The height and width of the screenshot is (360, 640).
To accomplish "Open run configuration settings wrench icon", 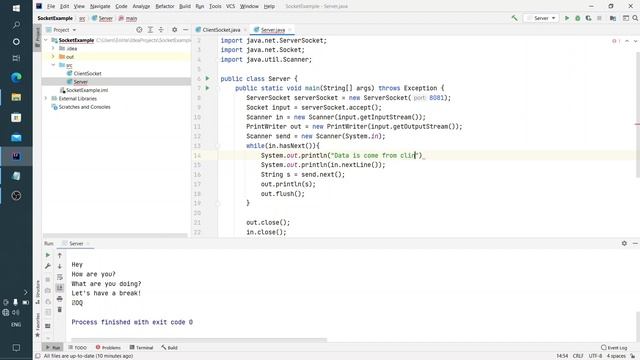I will pos(48,266).
